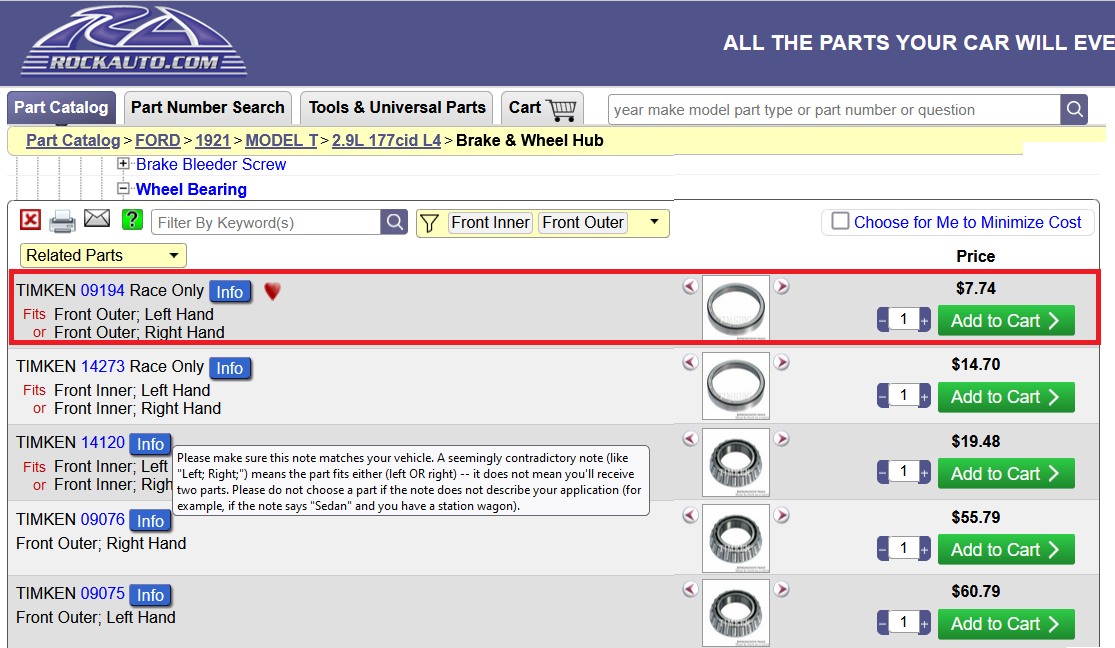Click the magnifier beside the keyword filter
The width and height of the screenshot is (1115, 648).
point(395,222)
